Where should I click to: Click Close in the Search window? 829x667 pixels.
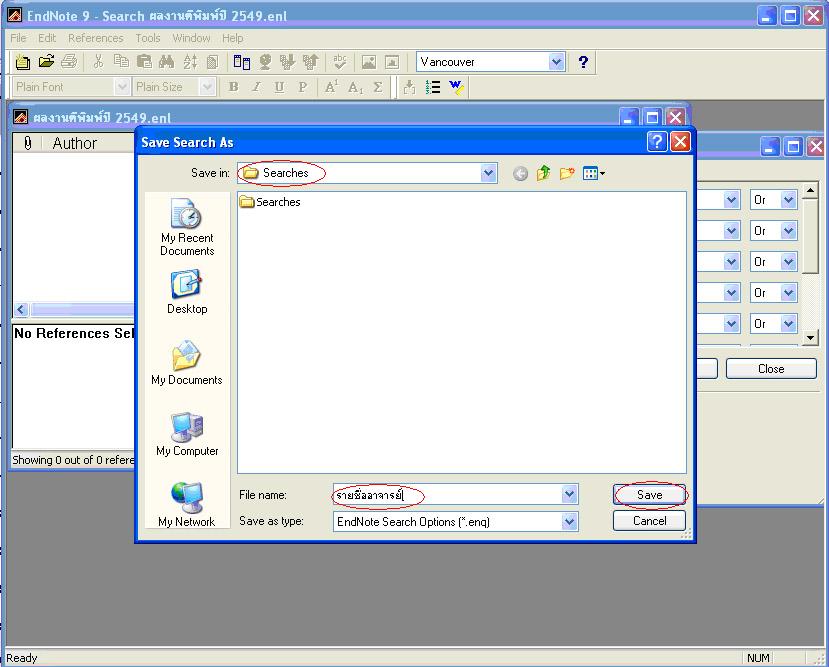pyautogui.click(x=771, y=369)
